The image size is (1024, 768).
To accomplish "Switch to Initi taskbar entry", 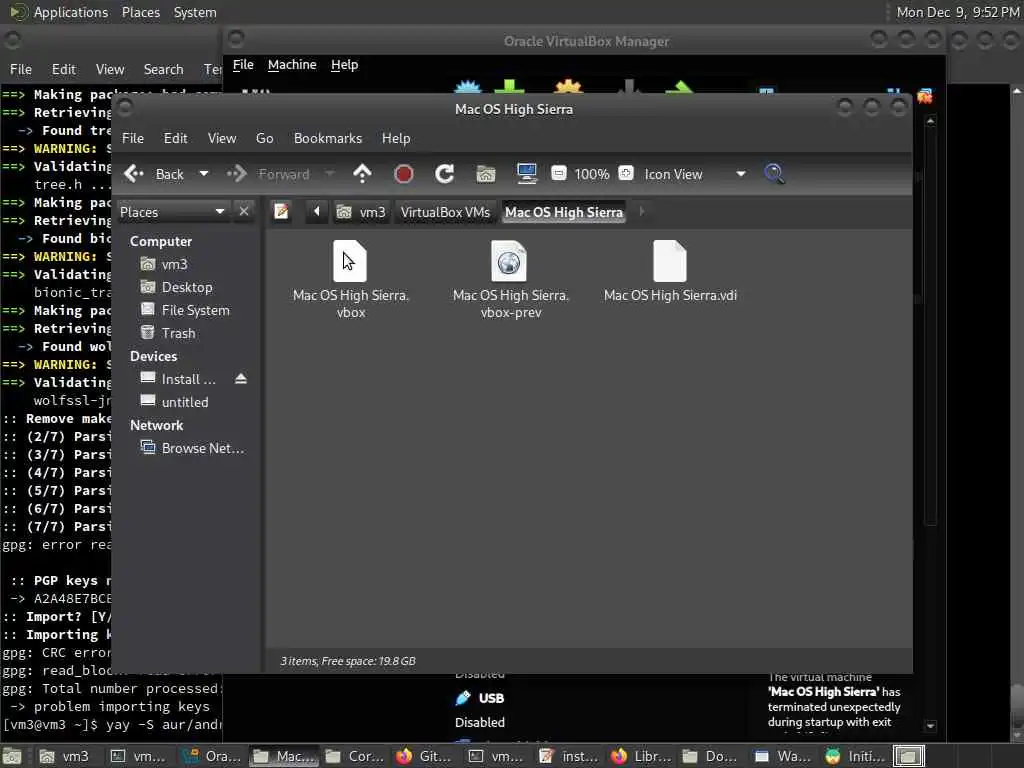I will pyautogui.click(x=855, y=756).
